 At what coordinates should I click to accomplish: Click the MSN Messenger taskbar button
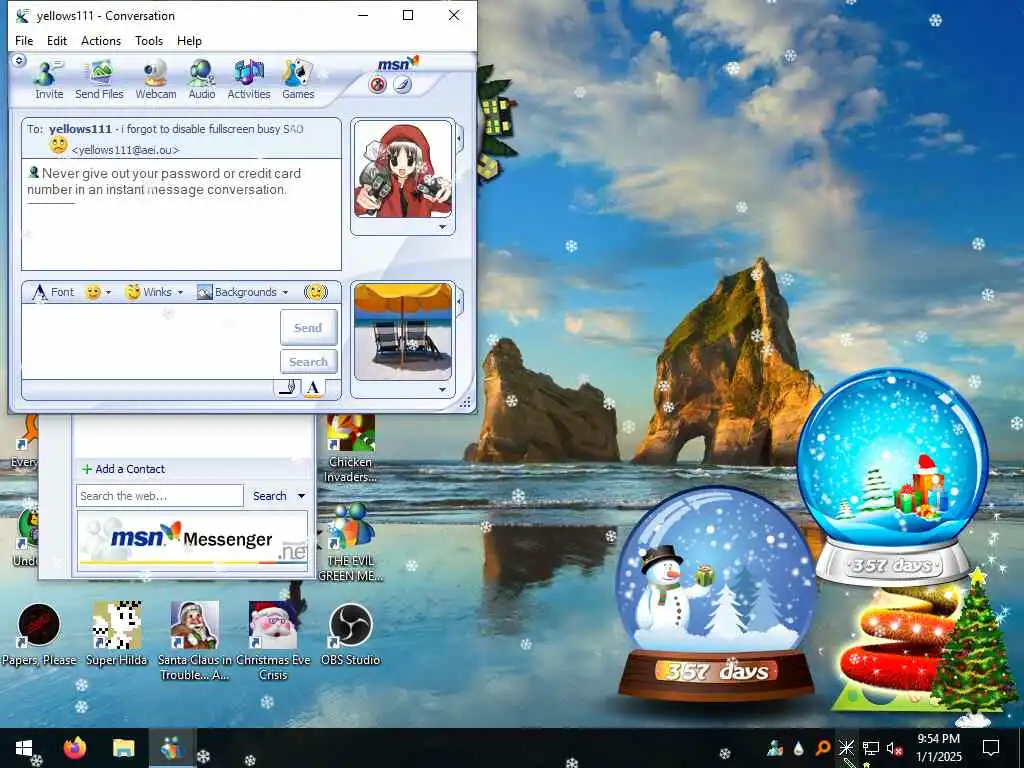pyautogui.click(x=172, y=748)
